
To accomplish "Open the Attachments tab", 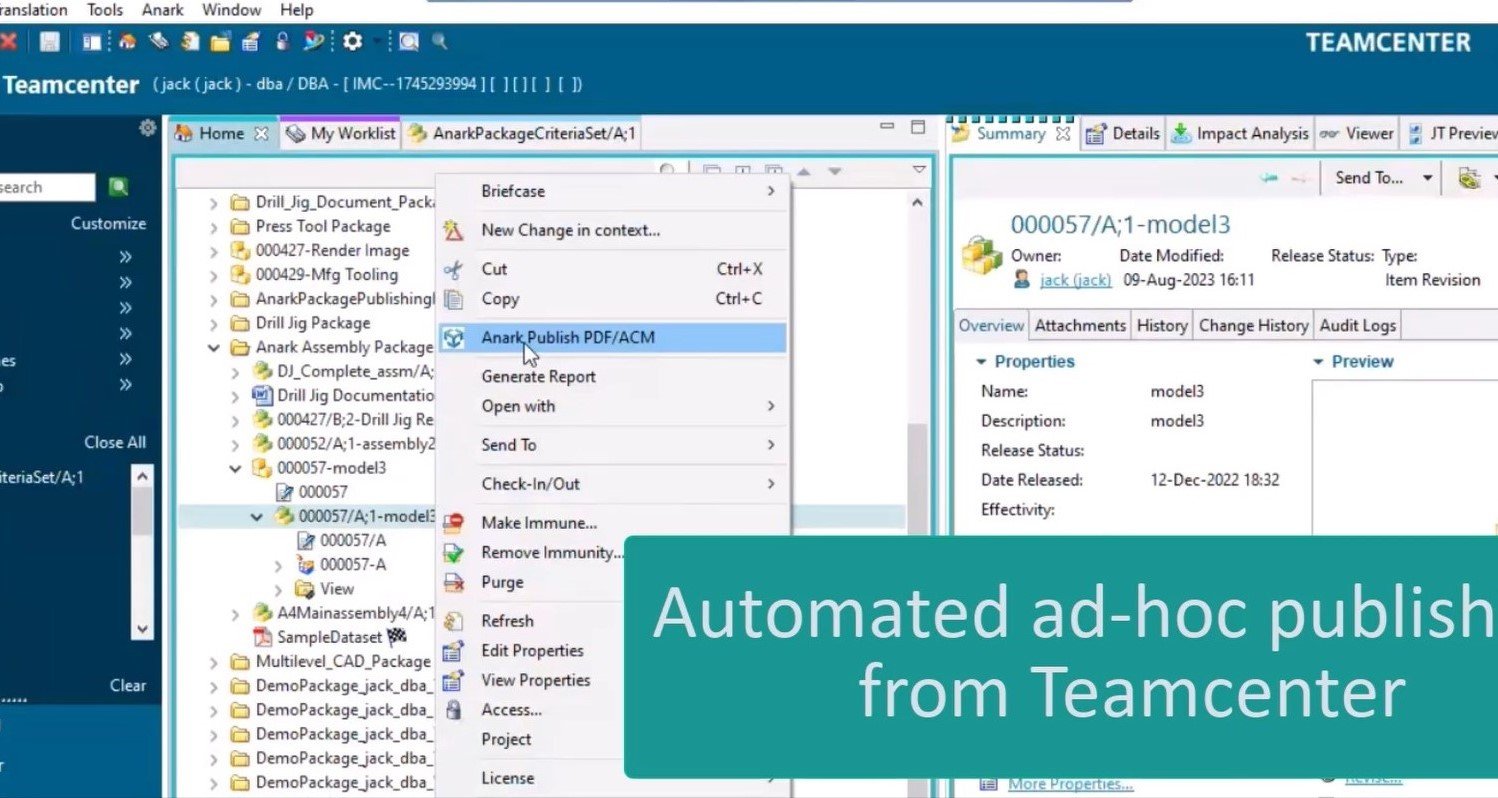I will [1080, 326].
